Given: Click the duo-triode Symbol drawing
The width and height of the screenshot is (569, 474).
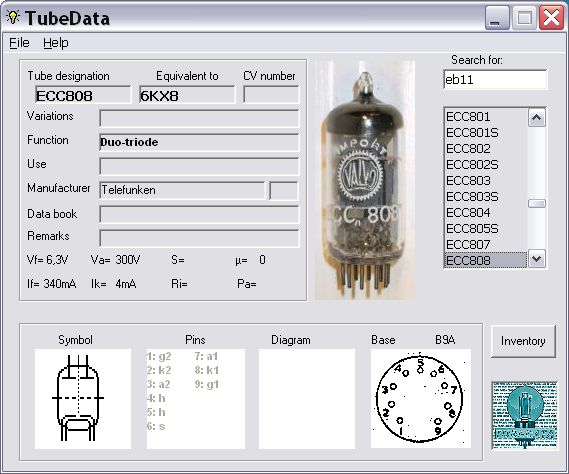Looking at the screenshot, I should click(x=83, y=399).
